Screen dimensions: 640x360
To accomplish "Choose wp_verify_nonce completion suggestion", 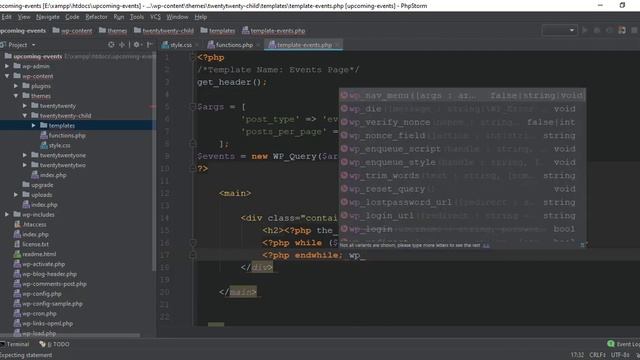I will (x=462, y=122).
